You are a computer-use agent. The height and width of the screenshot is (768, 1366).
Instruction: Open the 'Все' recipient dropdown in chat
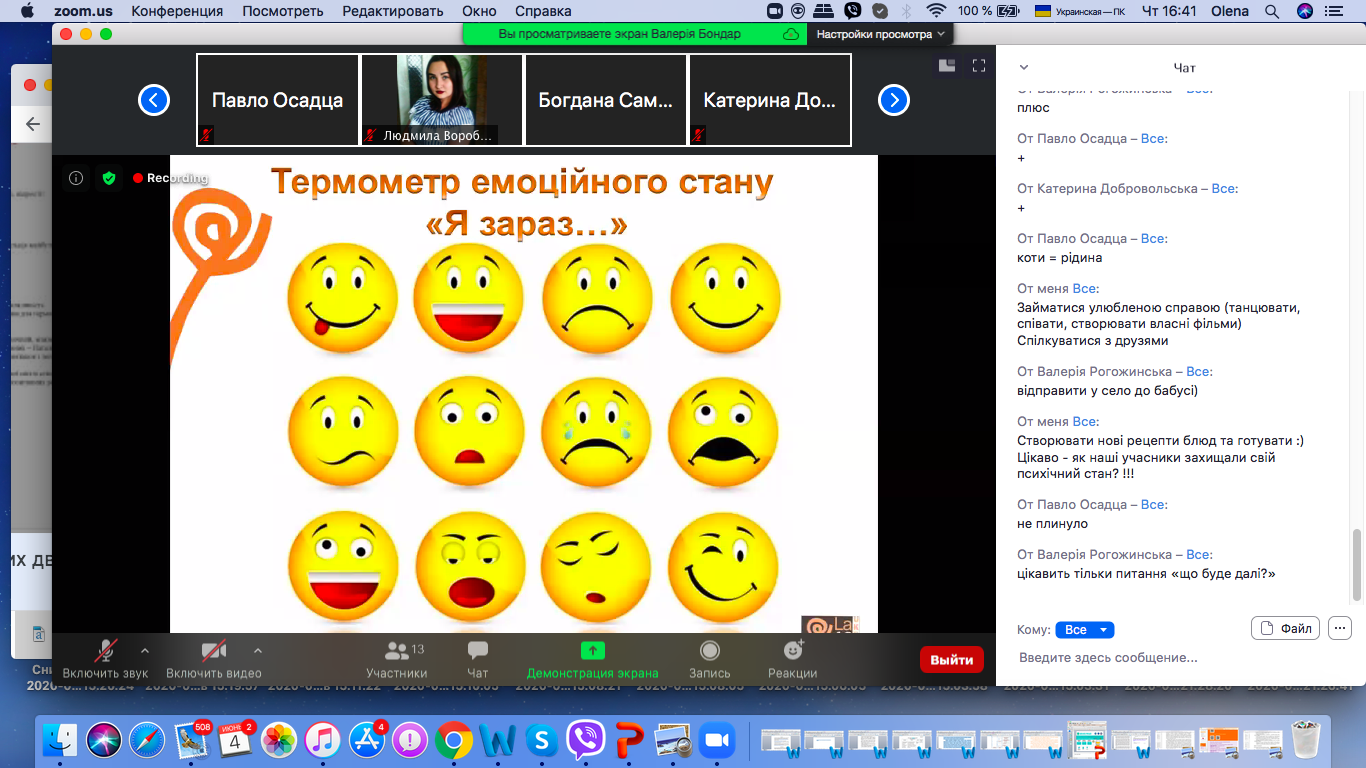click(x=1084, y=630)
